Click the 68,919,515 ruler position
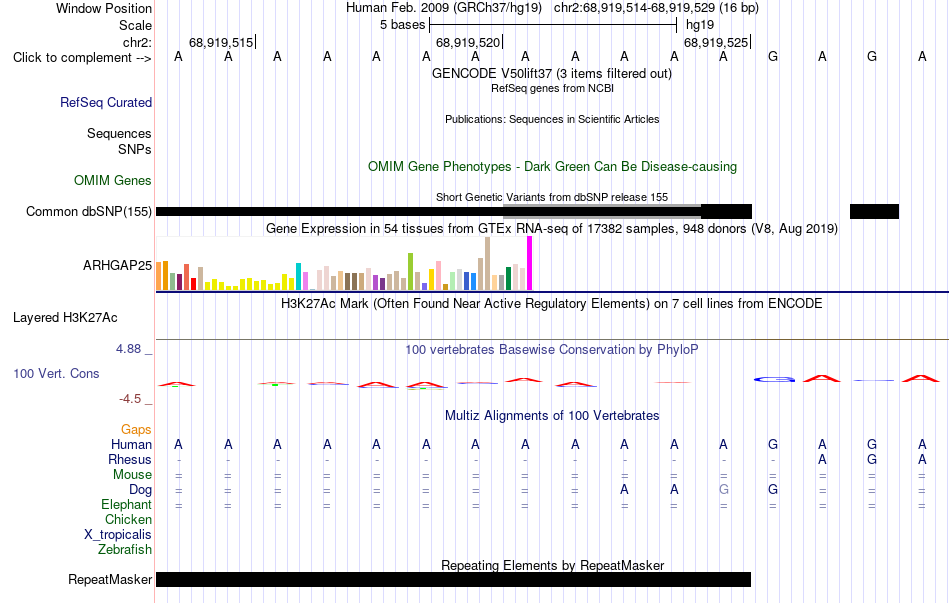Screen dimensions: 950x603 221,42
